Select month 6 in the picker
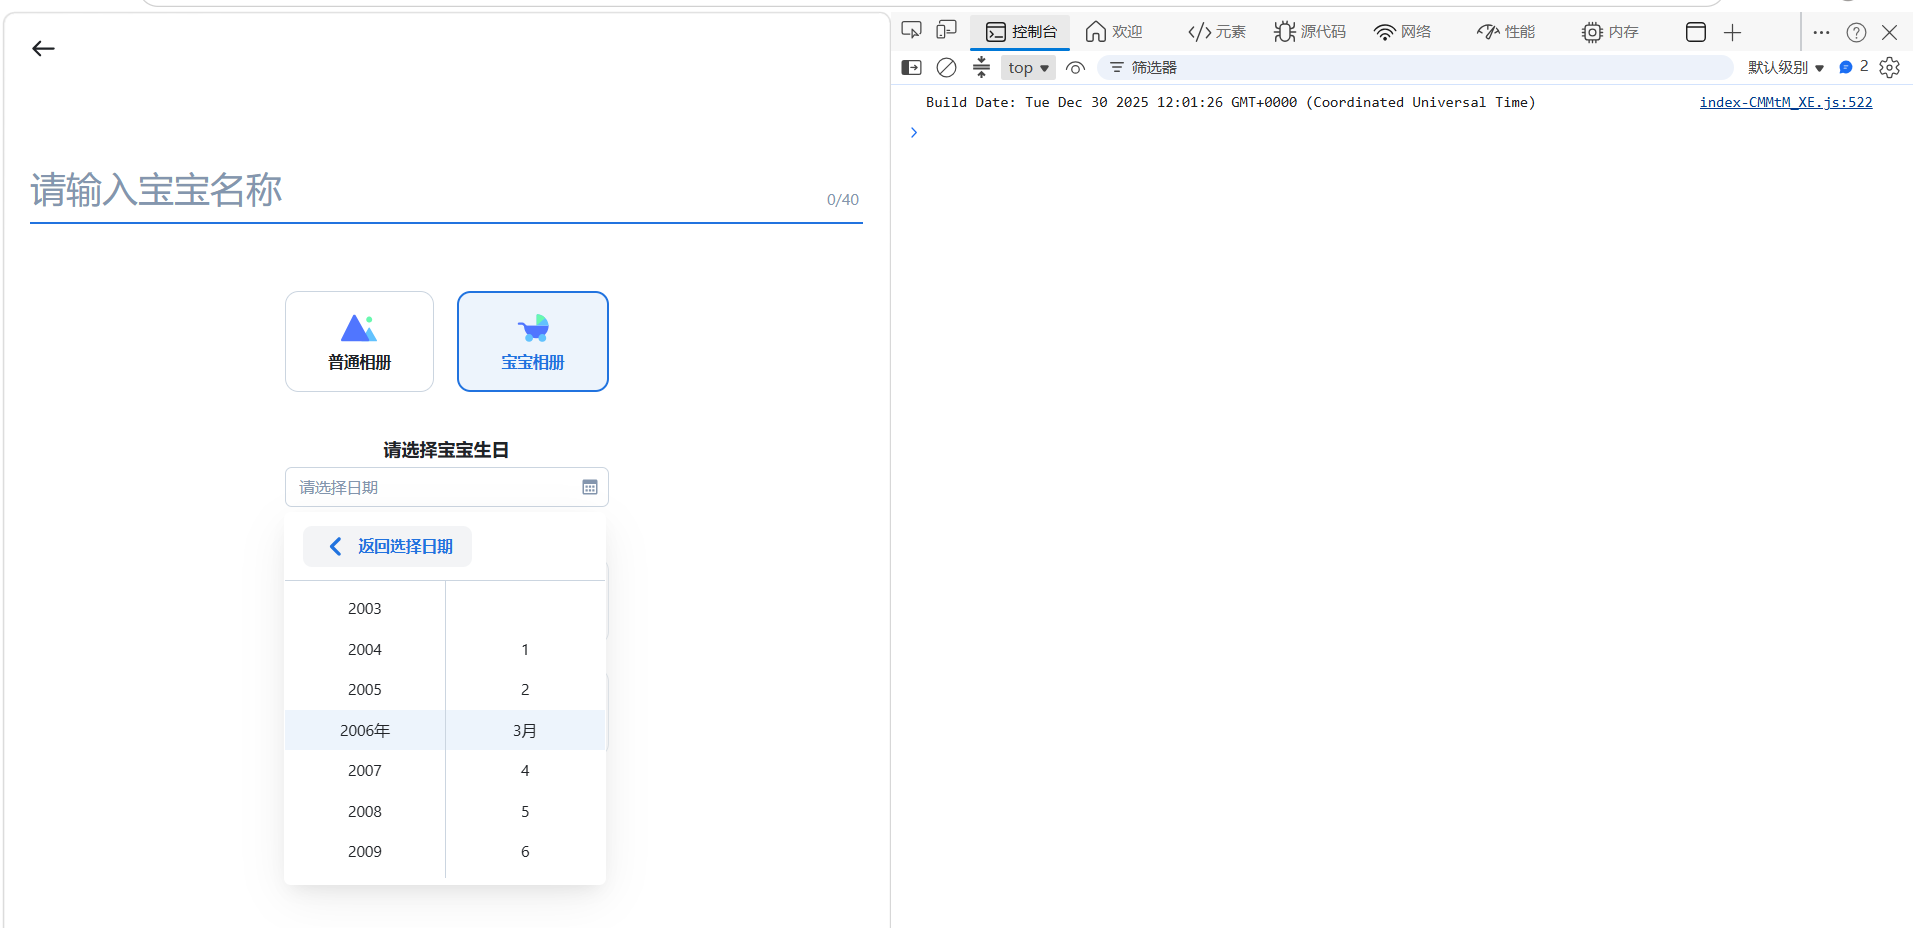The height and width of the screenshot is (928, 1918). coord(525,852)
